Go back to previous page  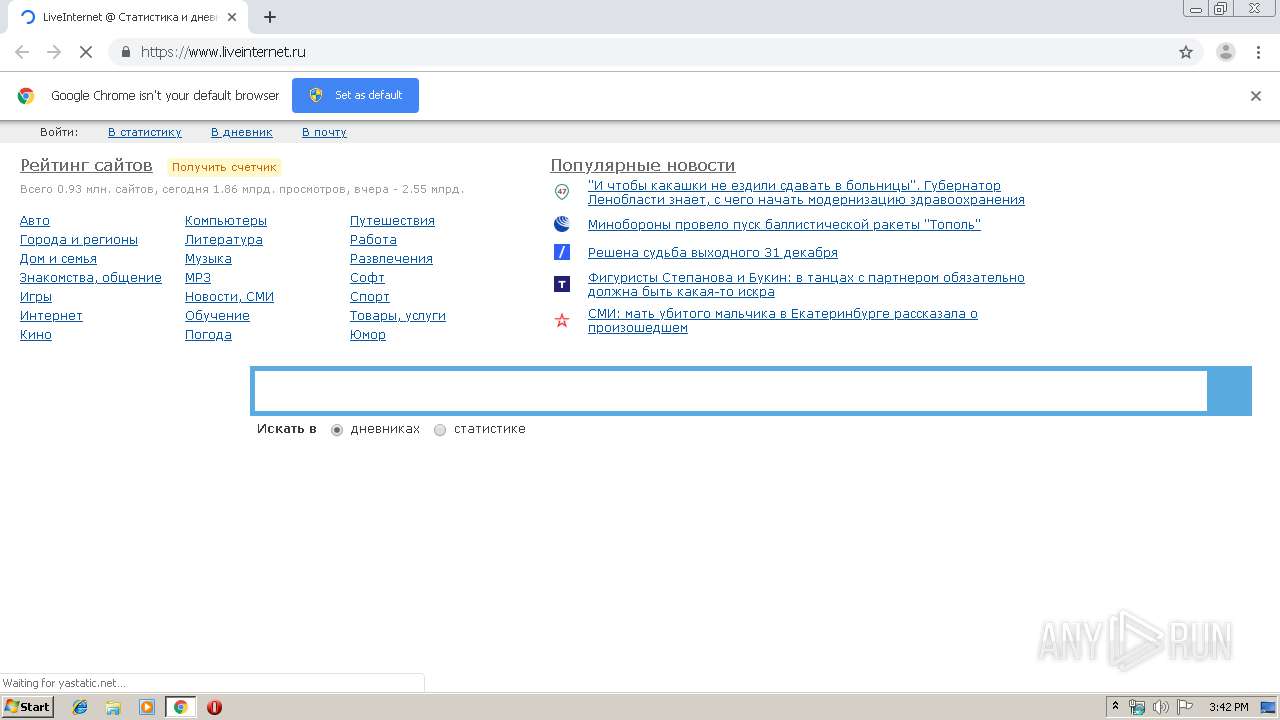(22, 52)
